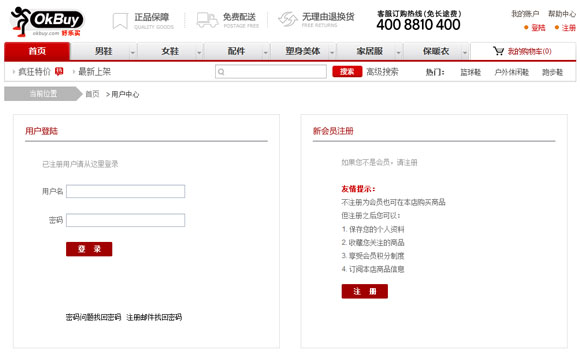The height and width of the screenshot is (361, 580).
Task: Expand the 女鞋 dropdown arrow
Action: click(x=199, y=53)
